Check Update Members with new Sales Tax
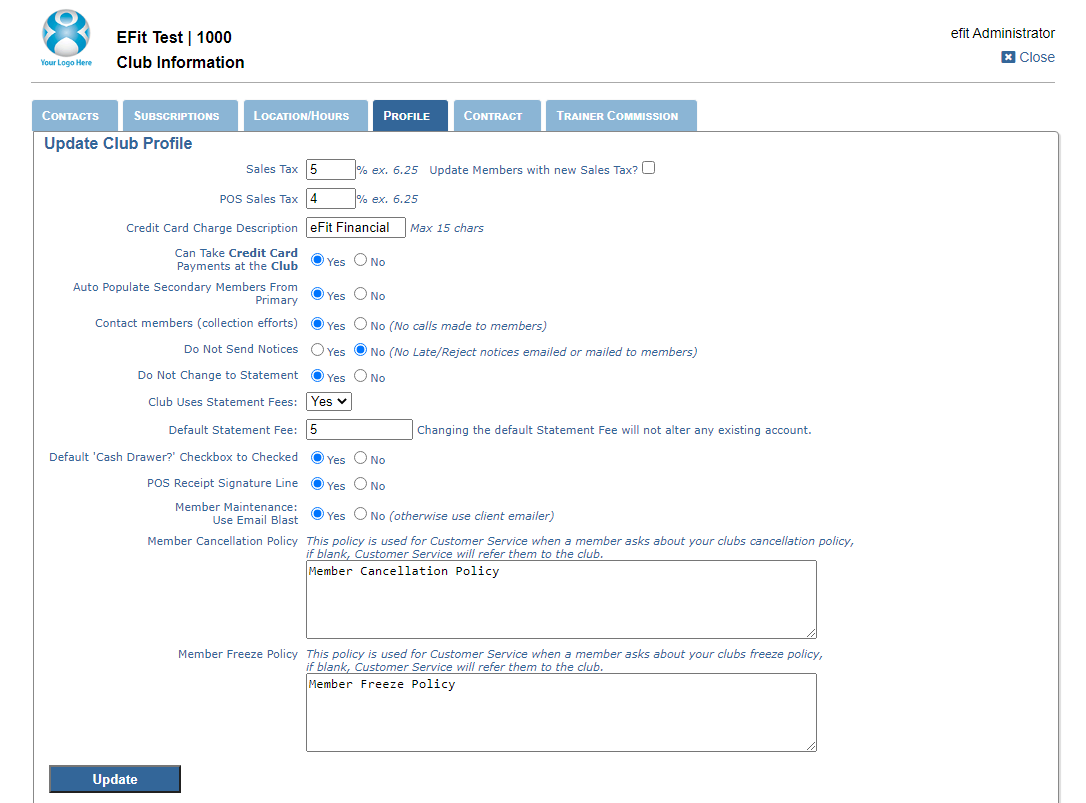The height and width of the screenshot is (803, 1086). [x=648, y=168]
